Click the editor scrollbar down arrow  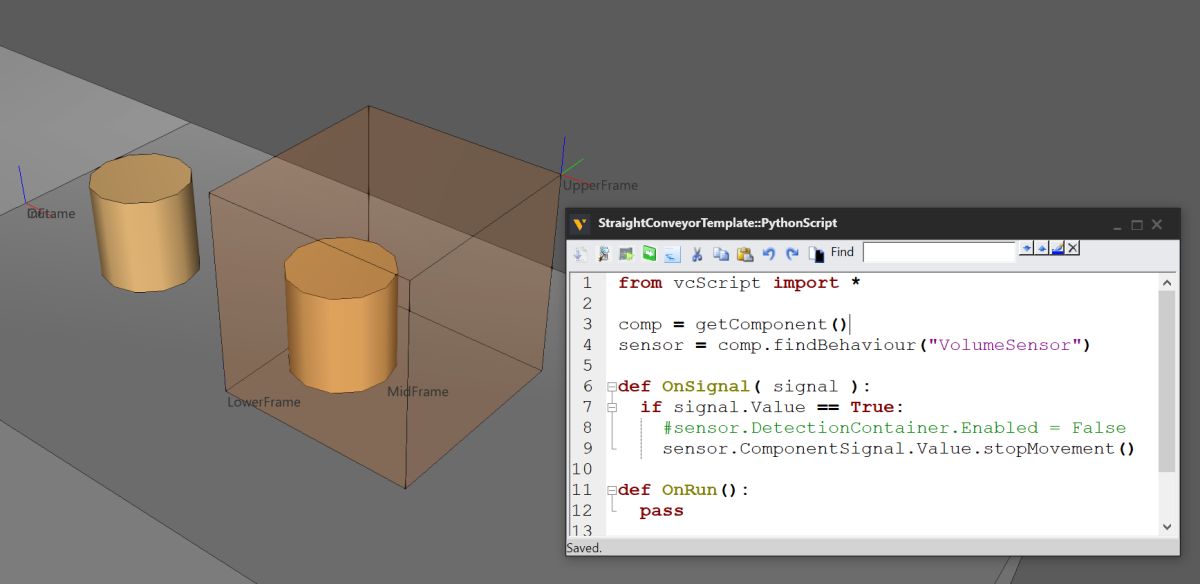1167,526
